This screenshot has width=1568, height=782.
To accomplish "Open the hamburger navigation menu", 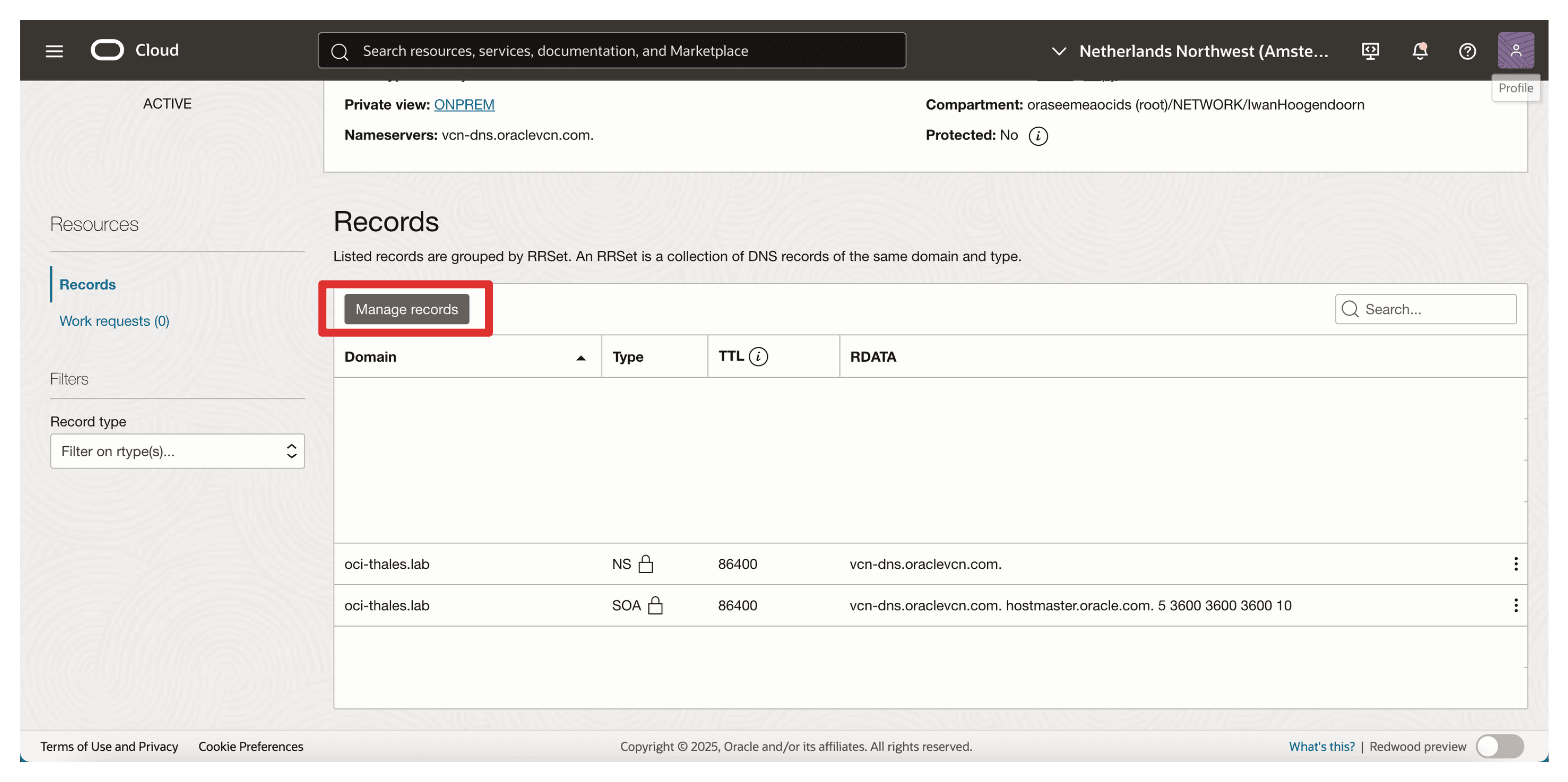I will [54, 51].
